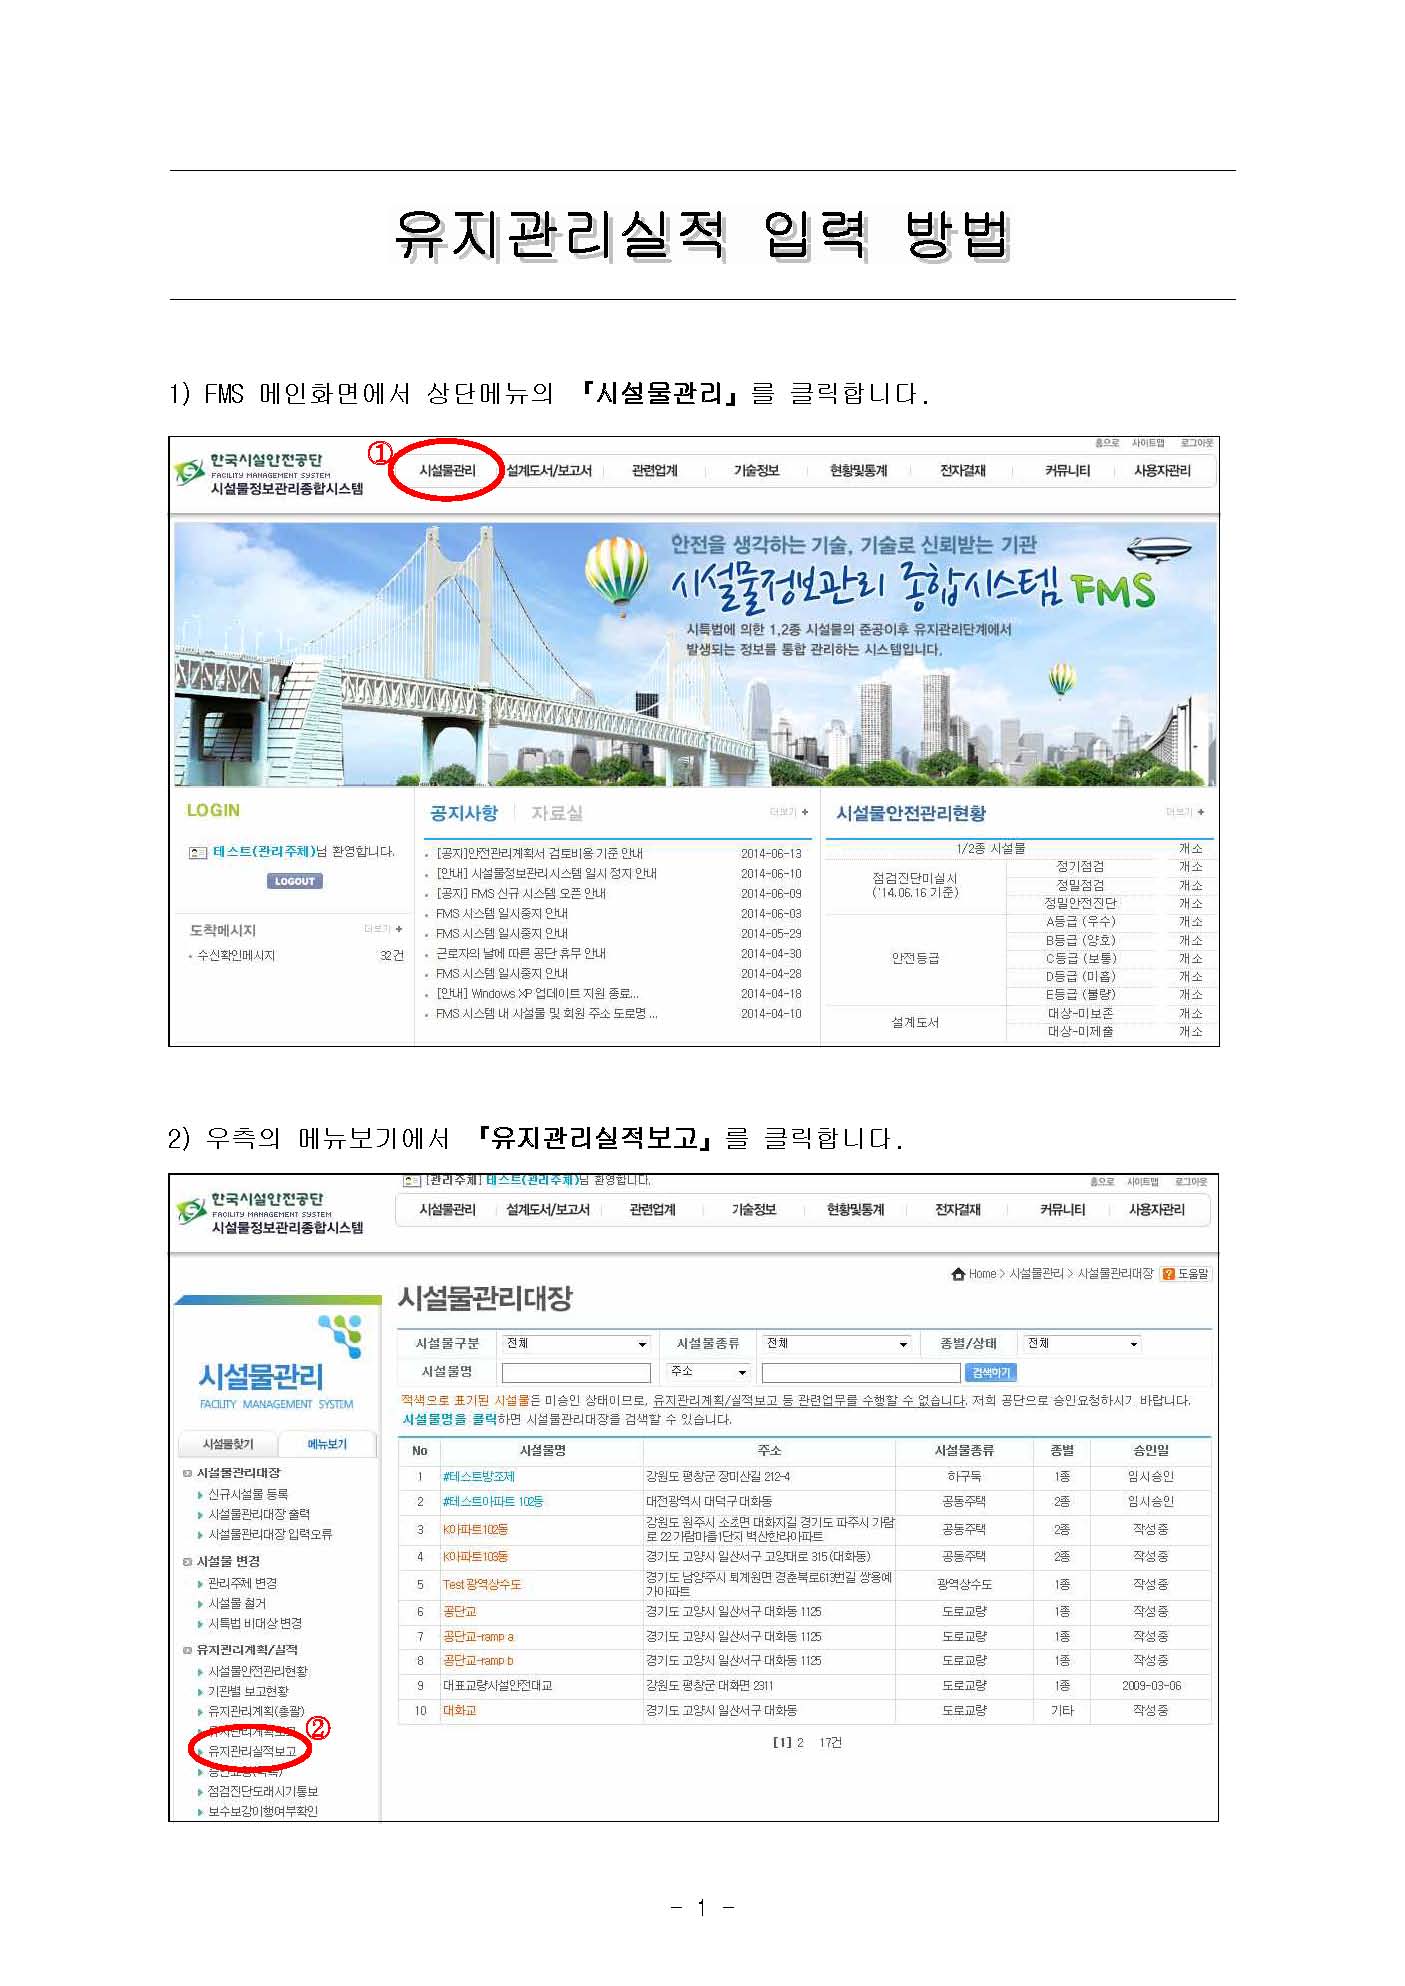The height and width of the screenshot is (1986, 1405).
Task: Click the arrow bullet before 신규시설물 등록
Action: tap(200, 1495)
